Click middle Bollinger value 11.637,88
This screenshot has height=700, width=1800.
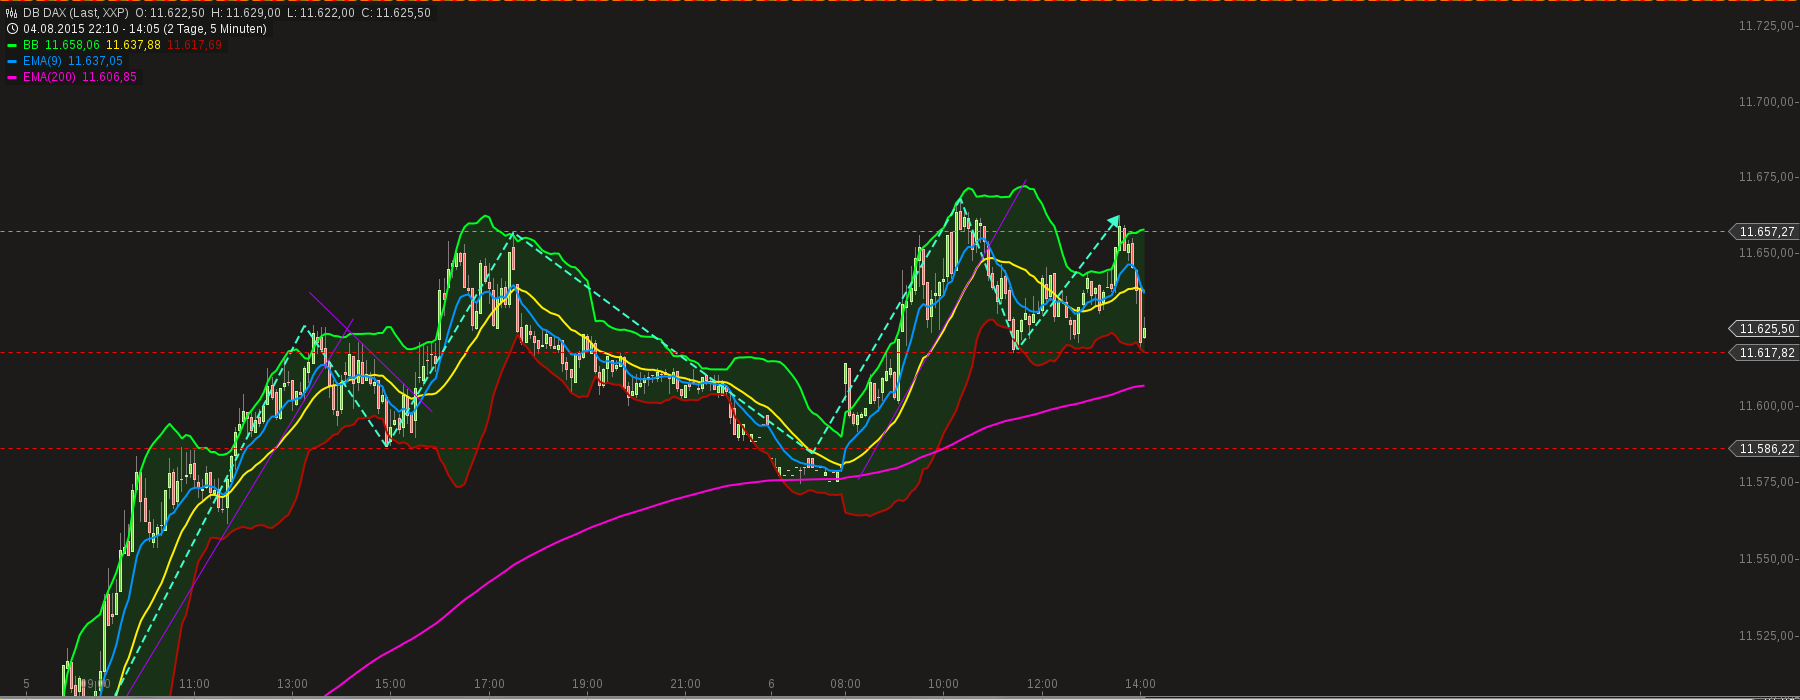(x=133, y=45)
